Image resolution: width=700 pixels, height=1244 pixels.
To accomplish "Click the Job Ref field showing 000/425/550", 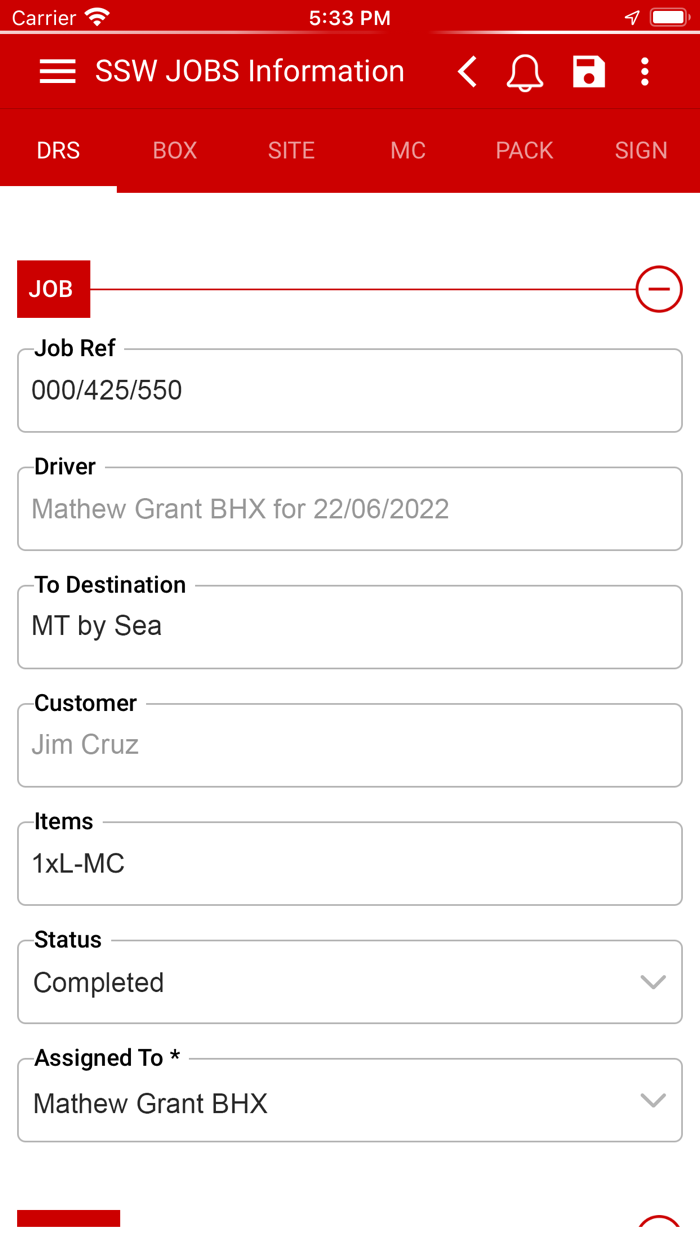I will (x=350, y=390).
